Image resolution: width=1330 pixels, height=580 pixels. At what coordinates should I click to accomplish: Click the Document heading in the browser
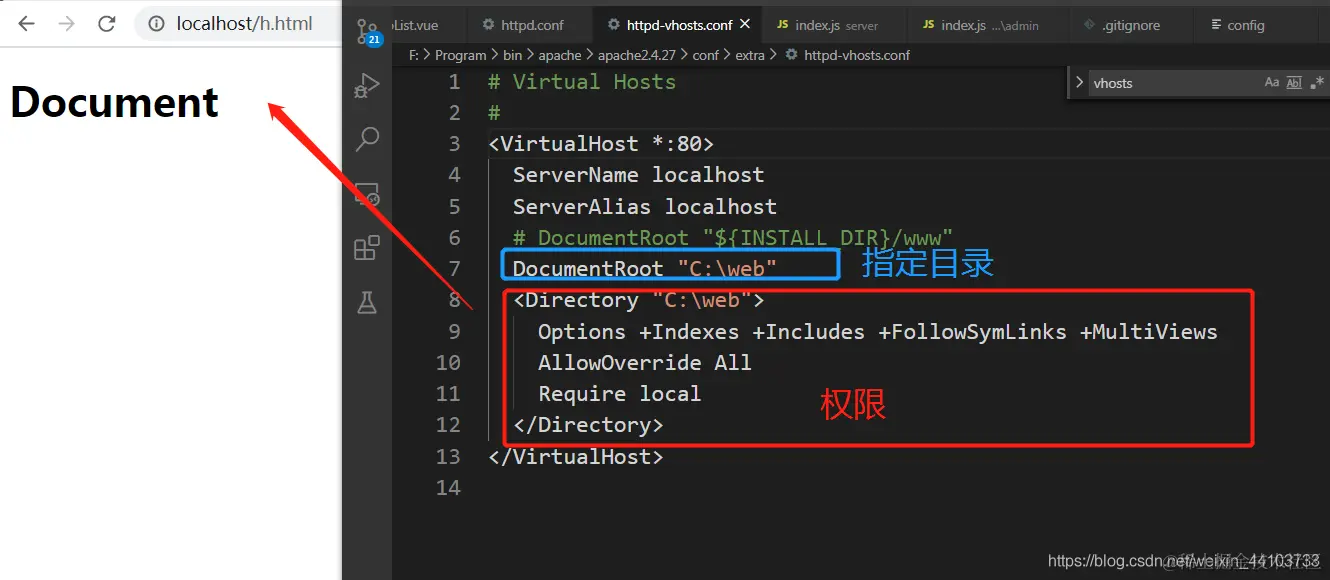point(114,102)
